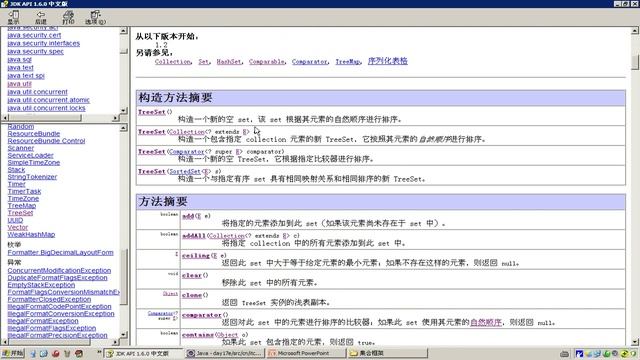Open the java.util package link
The width and height of the screenshot is (640, 360).
point(20,84)
